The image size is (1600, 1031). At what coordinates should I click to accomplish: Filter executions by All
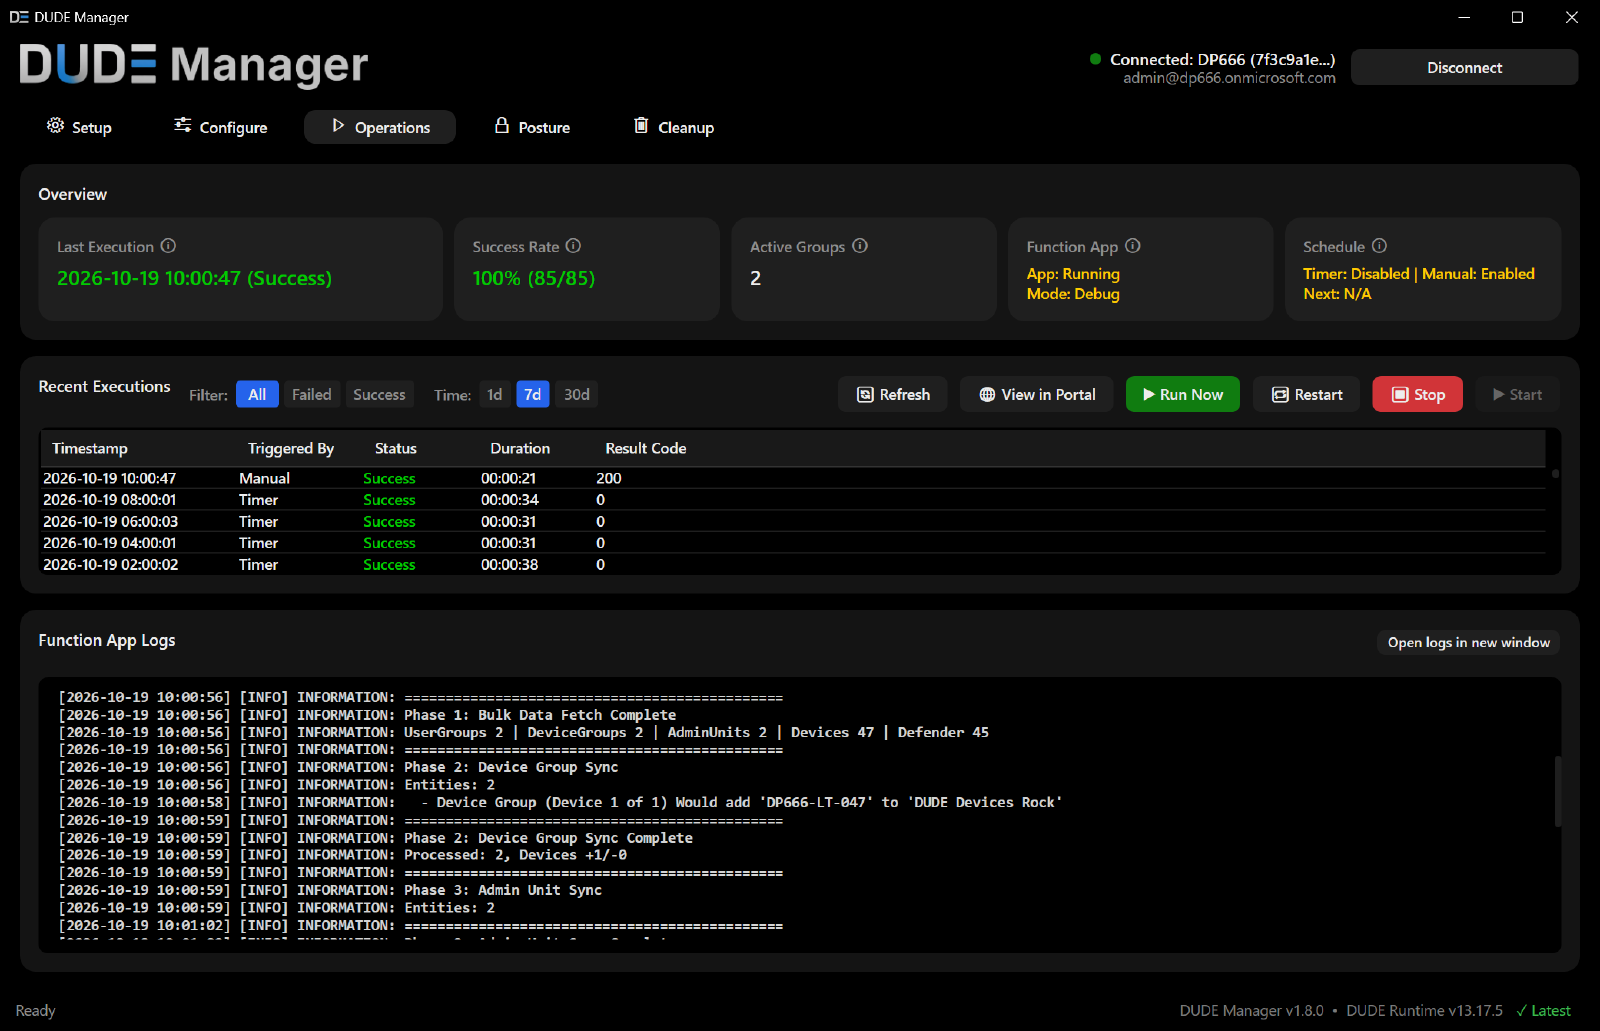pyautogui.click(x=257, y=394)
